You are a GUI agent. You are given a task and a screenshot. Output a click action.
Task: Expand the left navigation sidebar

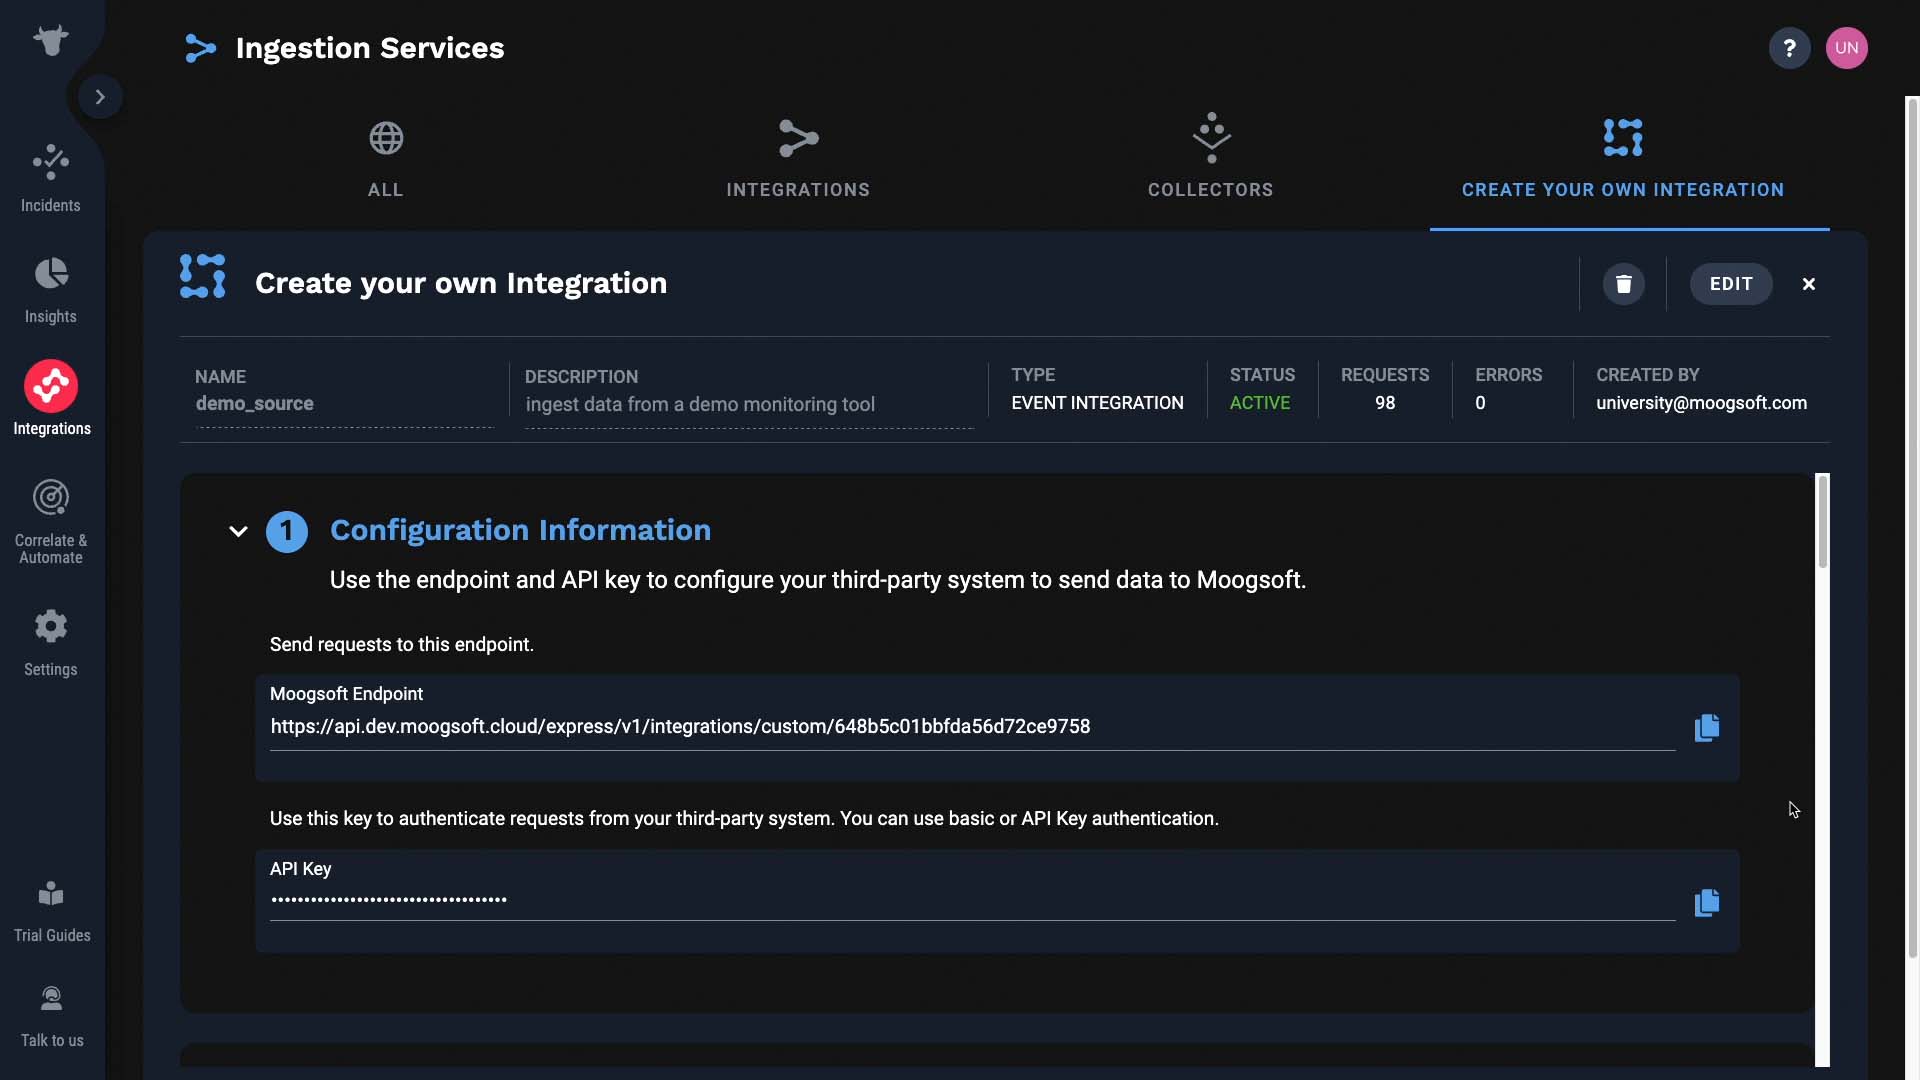coord(100,97)
